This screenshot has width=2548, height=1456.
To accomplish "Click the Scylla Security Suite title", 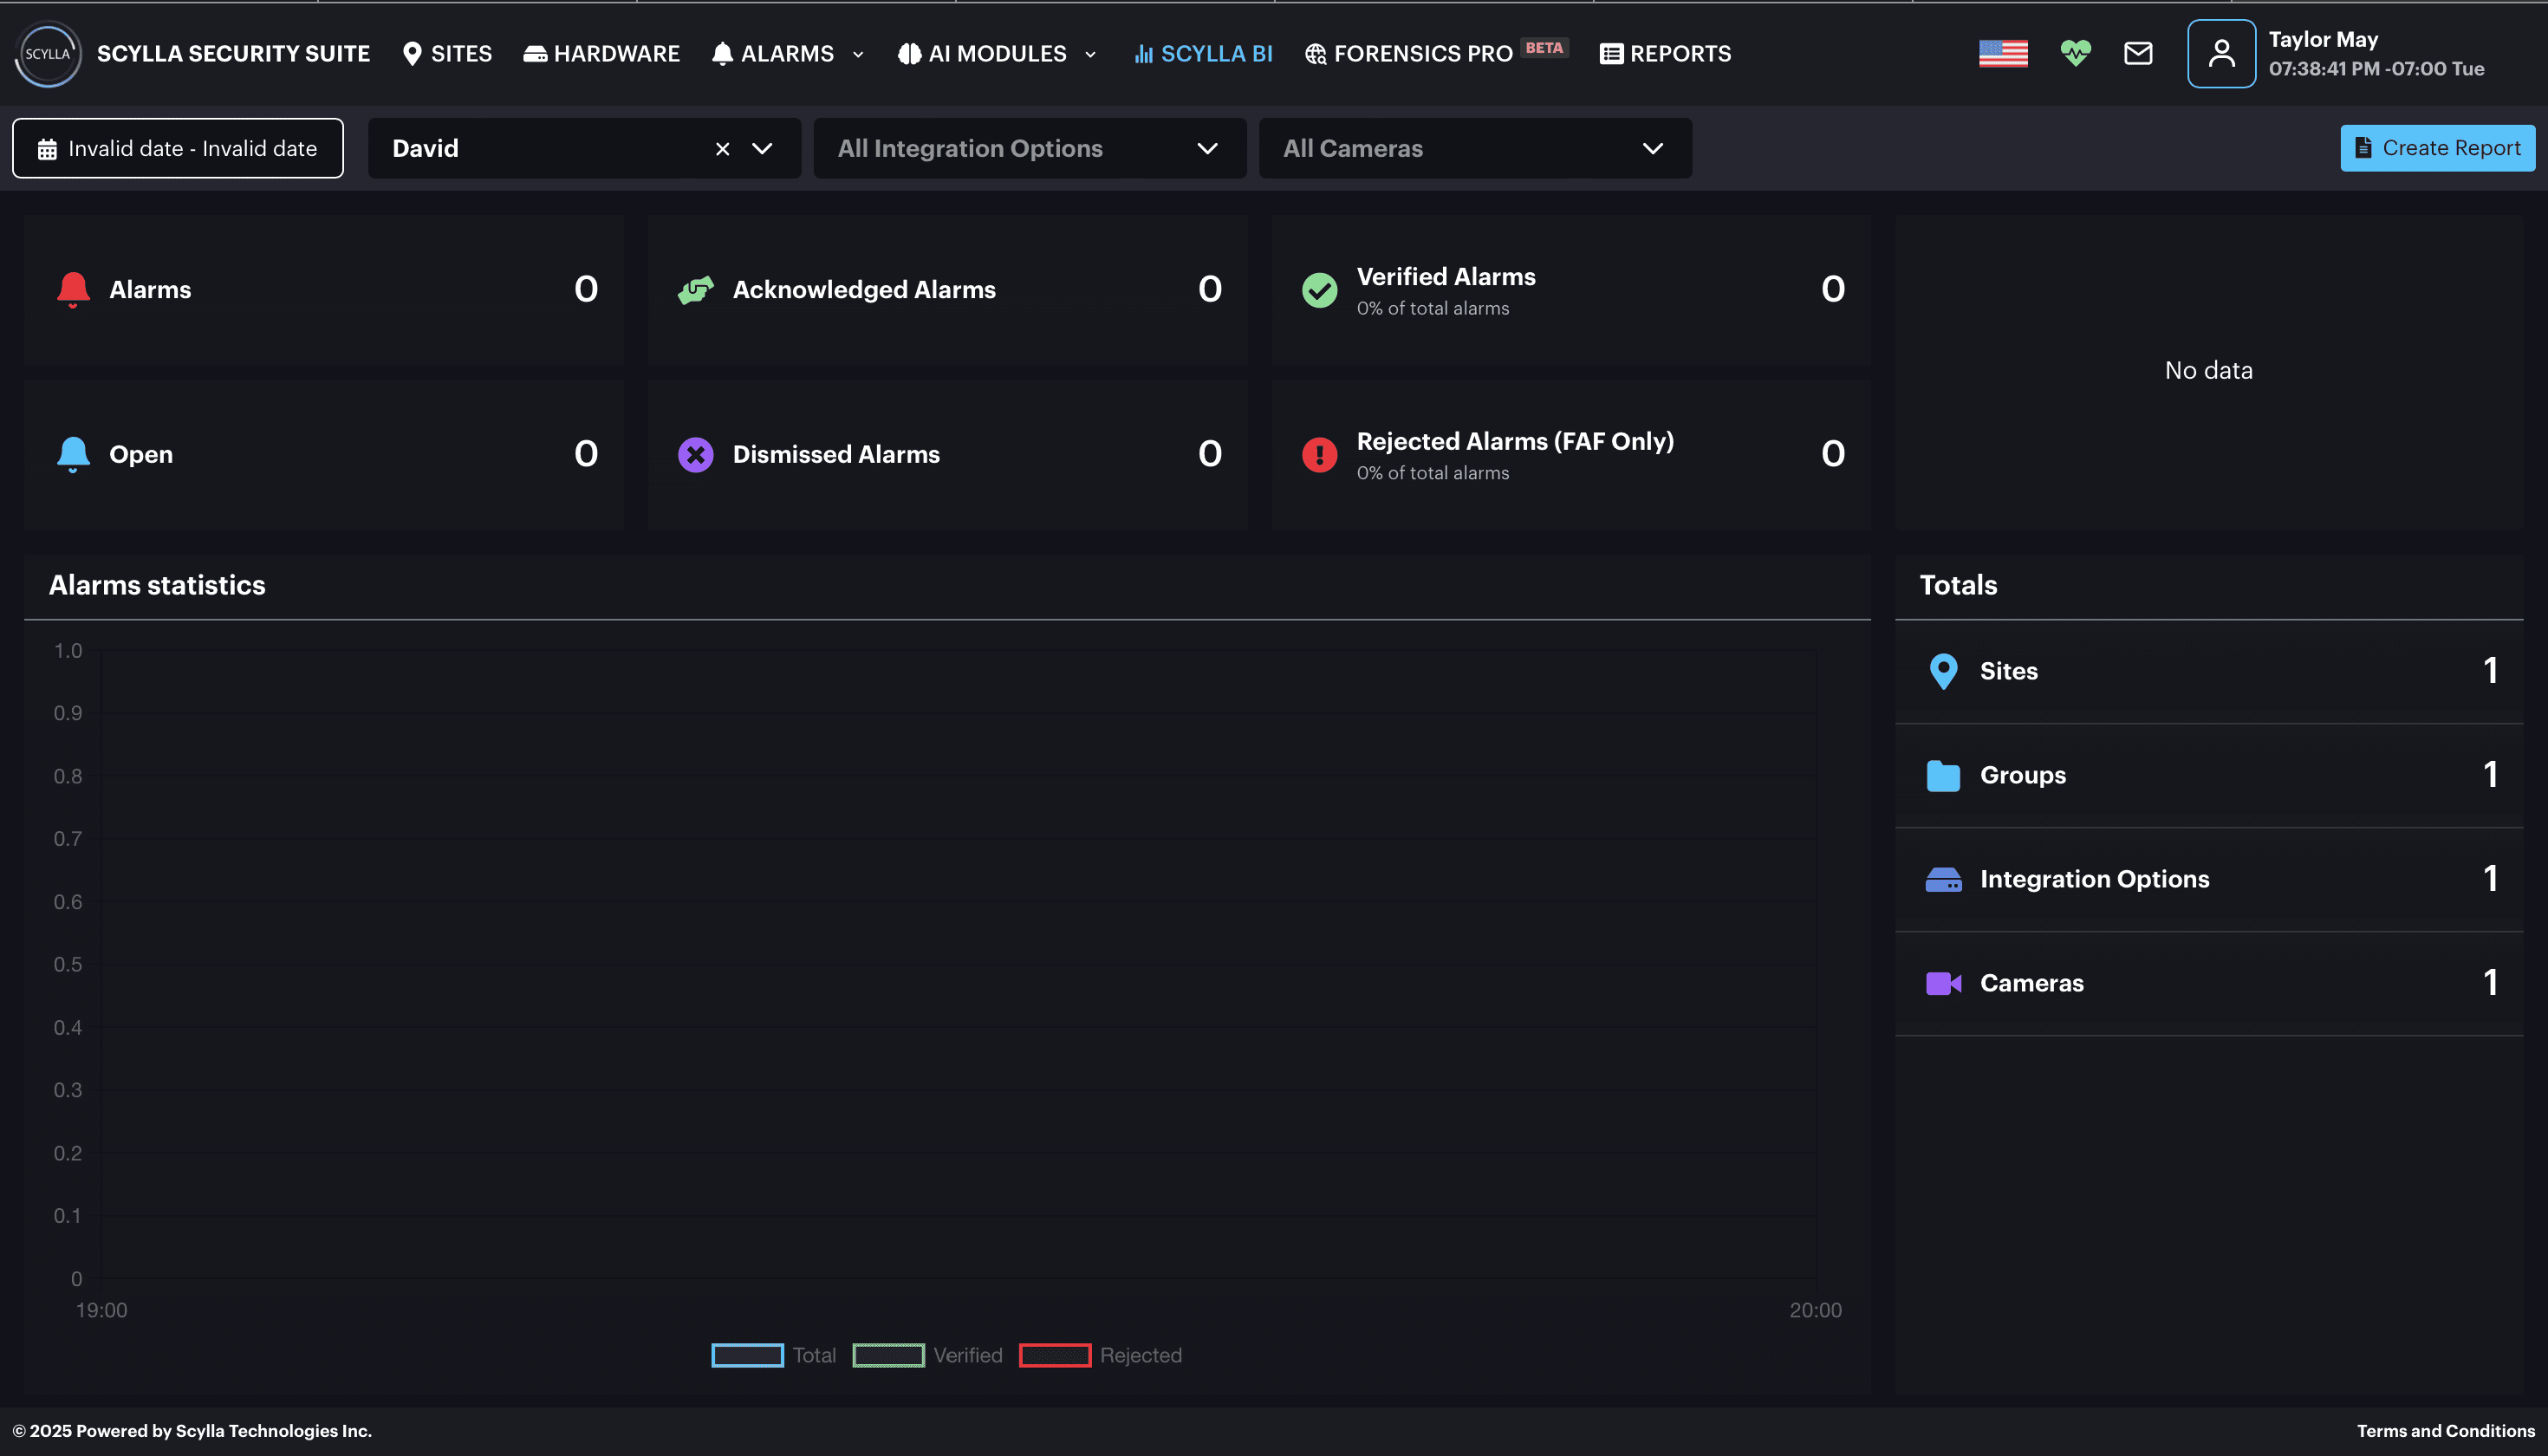I will pyautogui.click(x=233, y=54).
